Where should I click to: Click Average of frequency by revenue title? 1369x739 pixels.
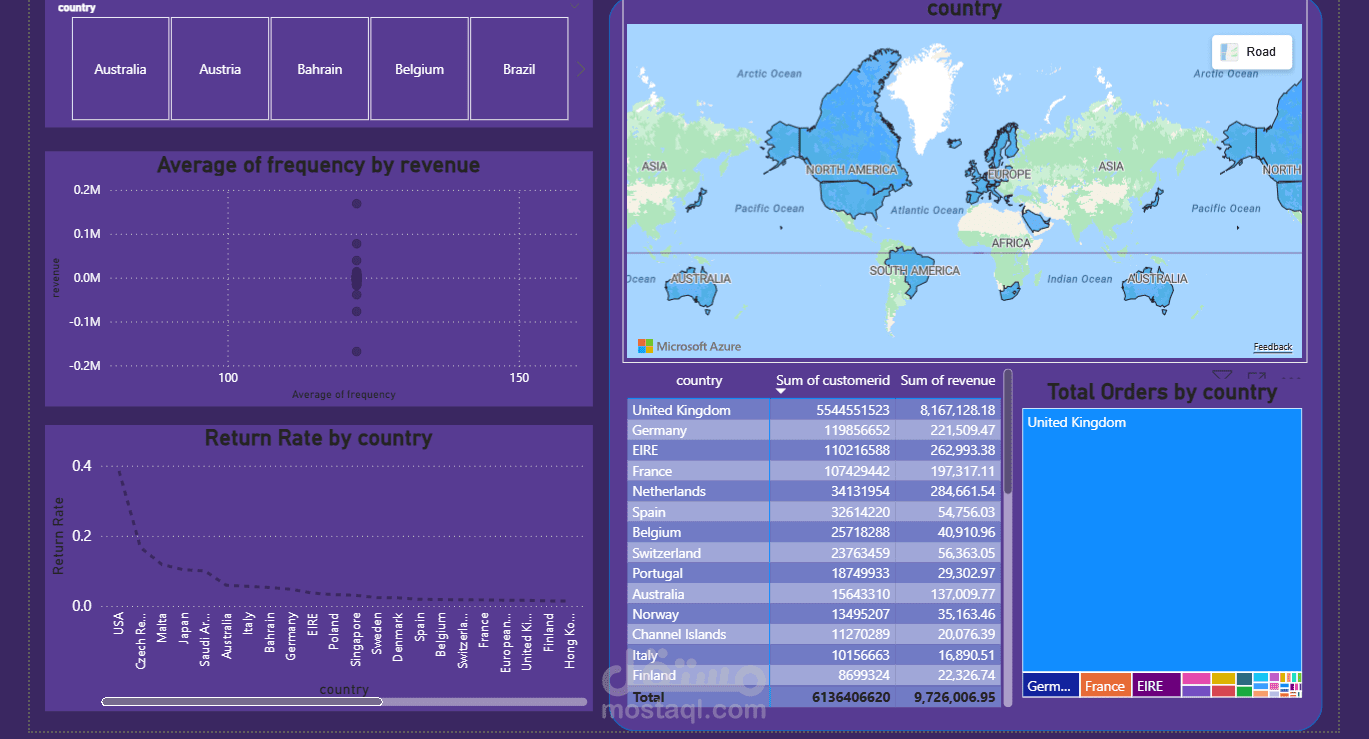tap(318, 165)
